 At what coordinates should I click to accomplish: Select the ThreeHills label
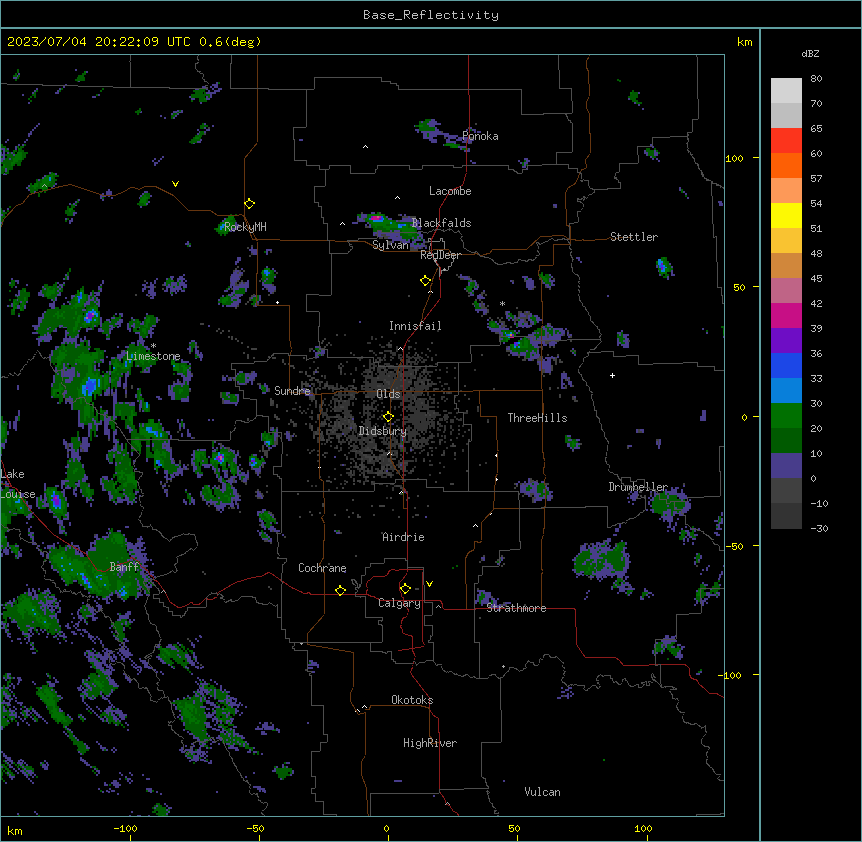coord(538,418)
